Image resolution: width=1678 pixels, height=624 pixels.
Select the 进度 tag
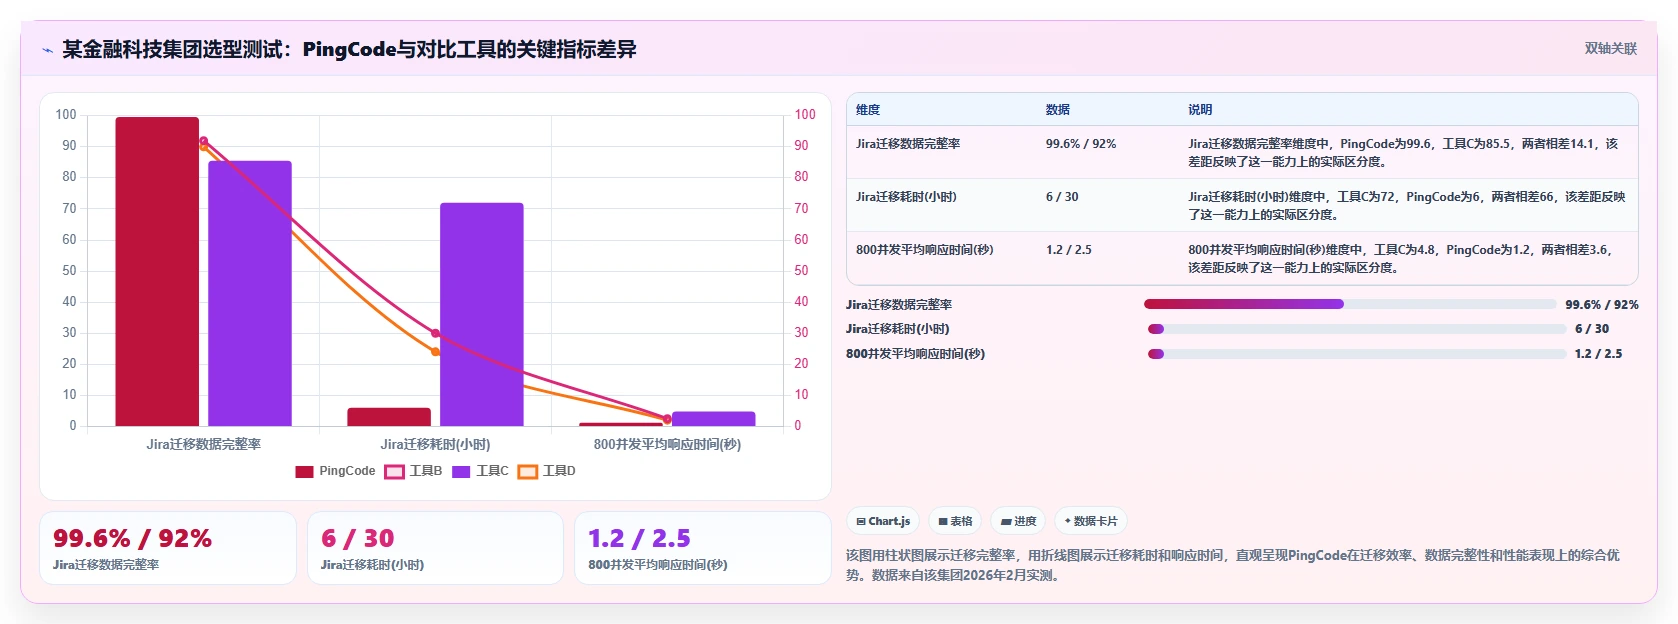(x=1018, y=521)
